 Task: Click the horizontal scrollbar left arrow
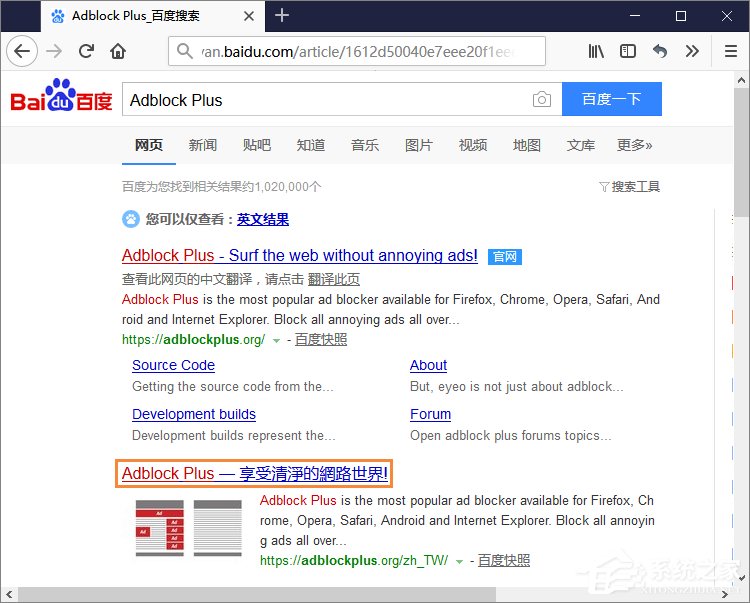[9, 595]
